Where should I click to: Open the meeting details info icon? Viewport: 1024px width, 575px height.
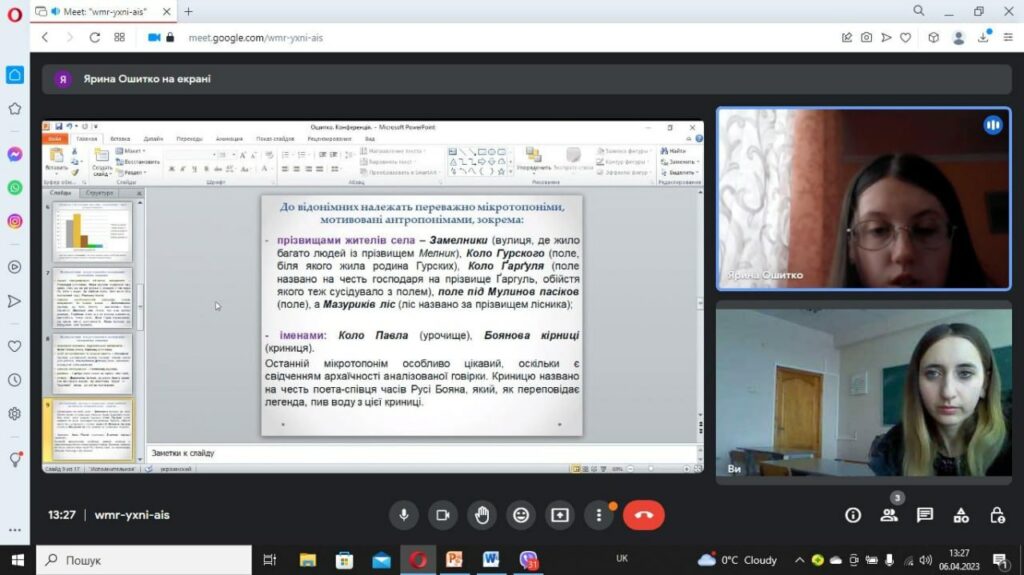click(x=853, y=515)
